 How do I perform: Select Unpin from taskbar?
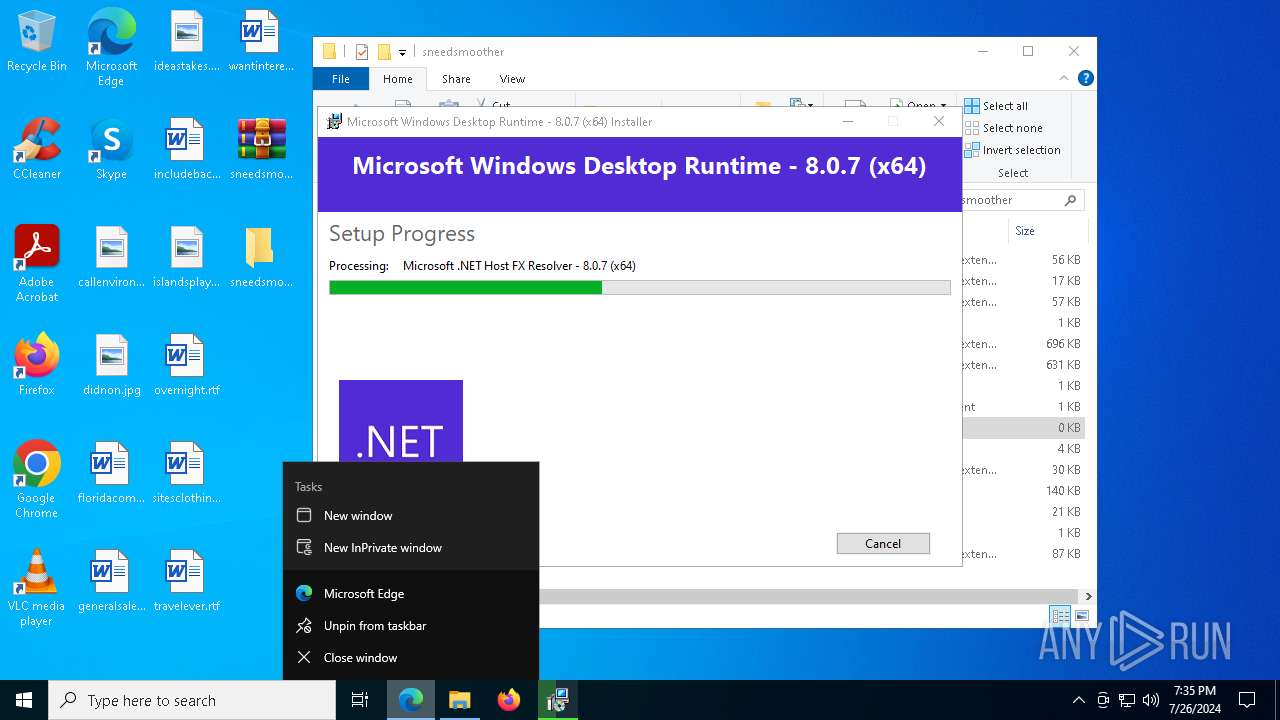[x=411, y=626]
